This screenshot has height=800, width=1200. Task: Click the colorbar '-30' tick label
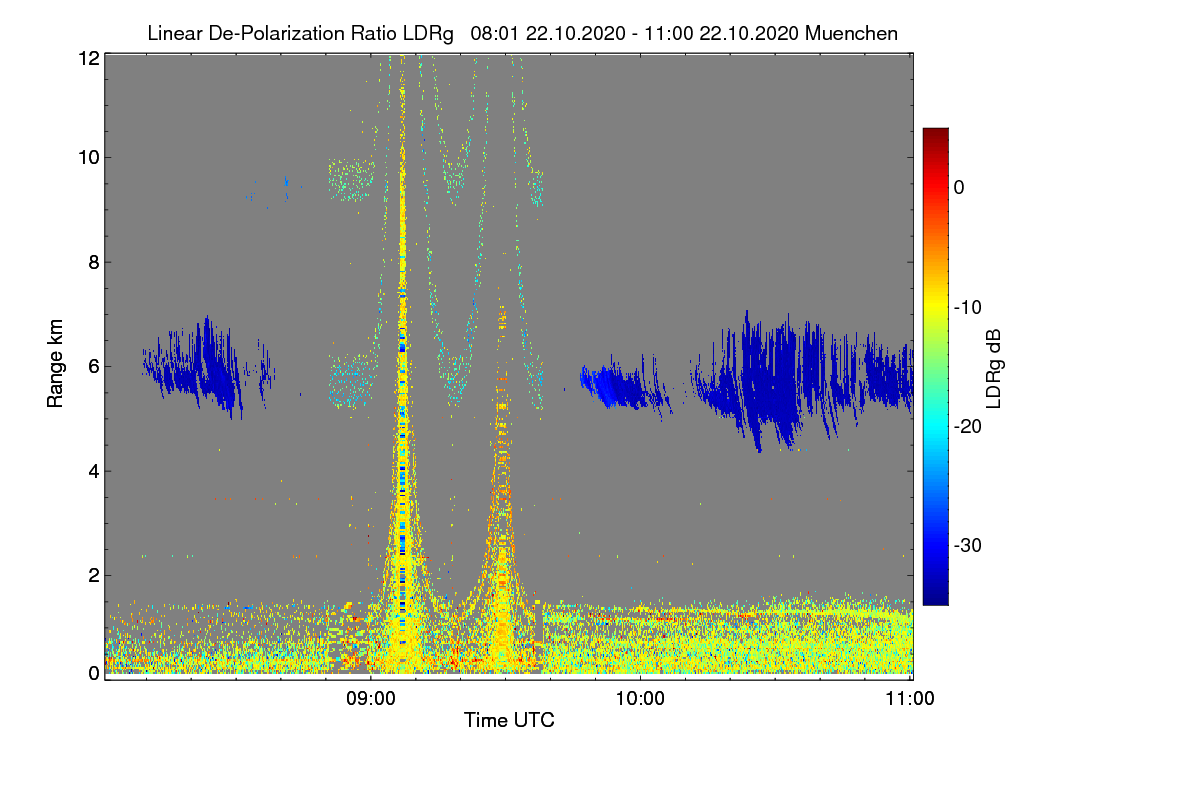click(968, 546)
